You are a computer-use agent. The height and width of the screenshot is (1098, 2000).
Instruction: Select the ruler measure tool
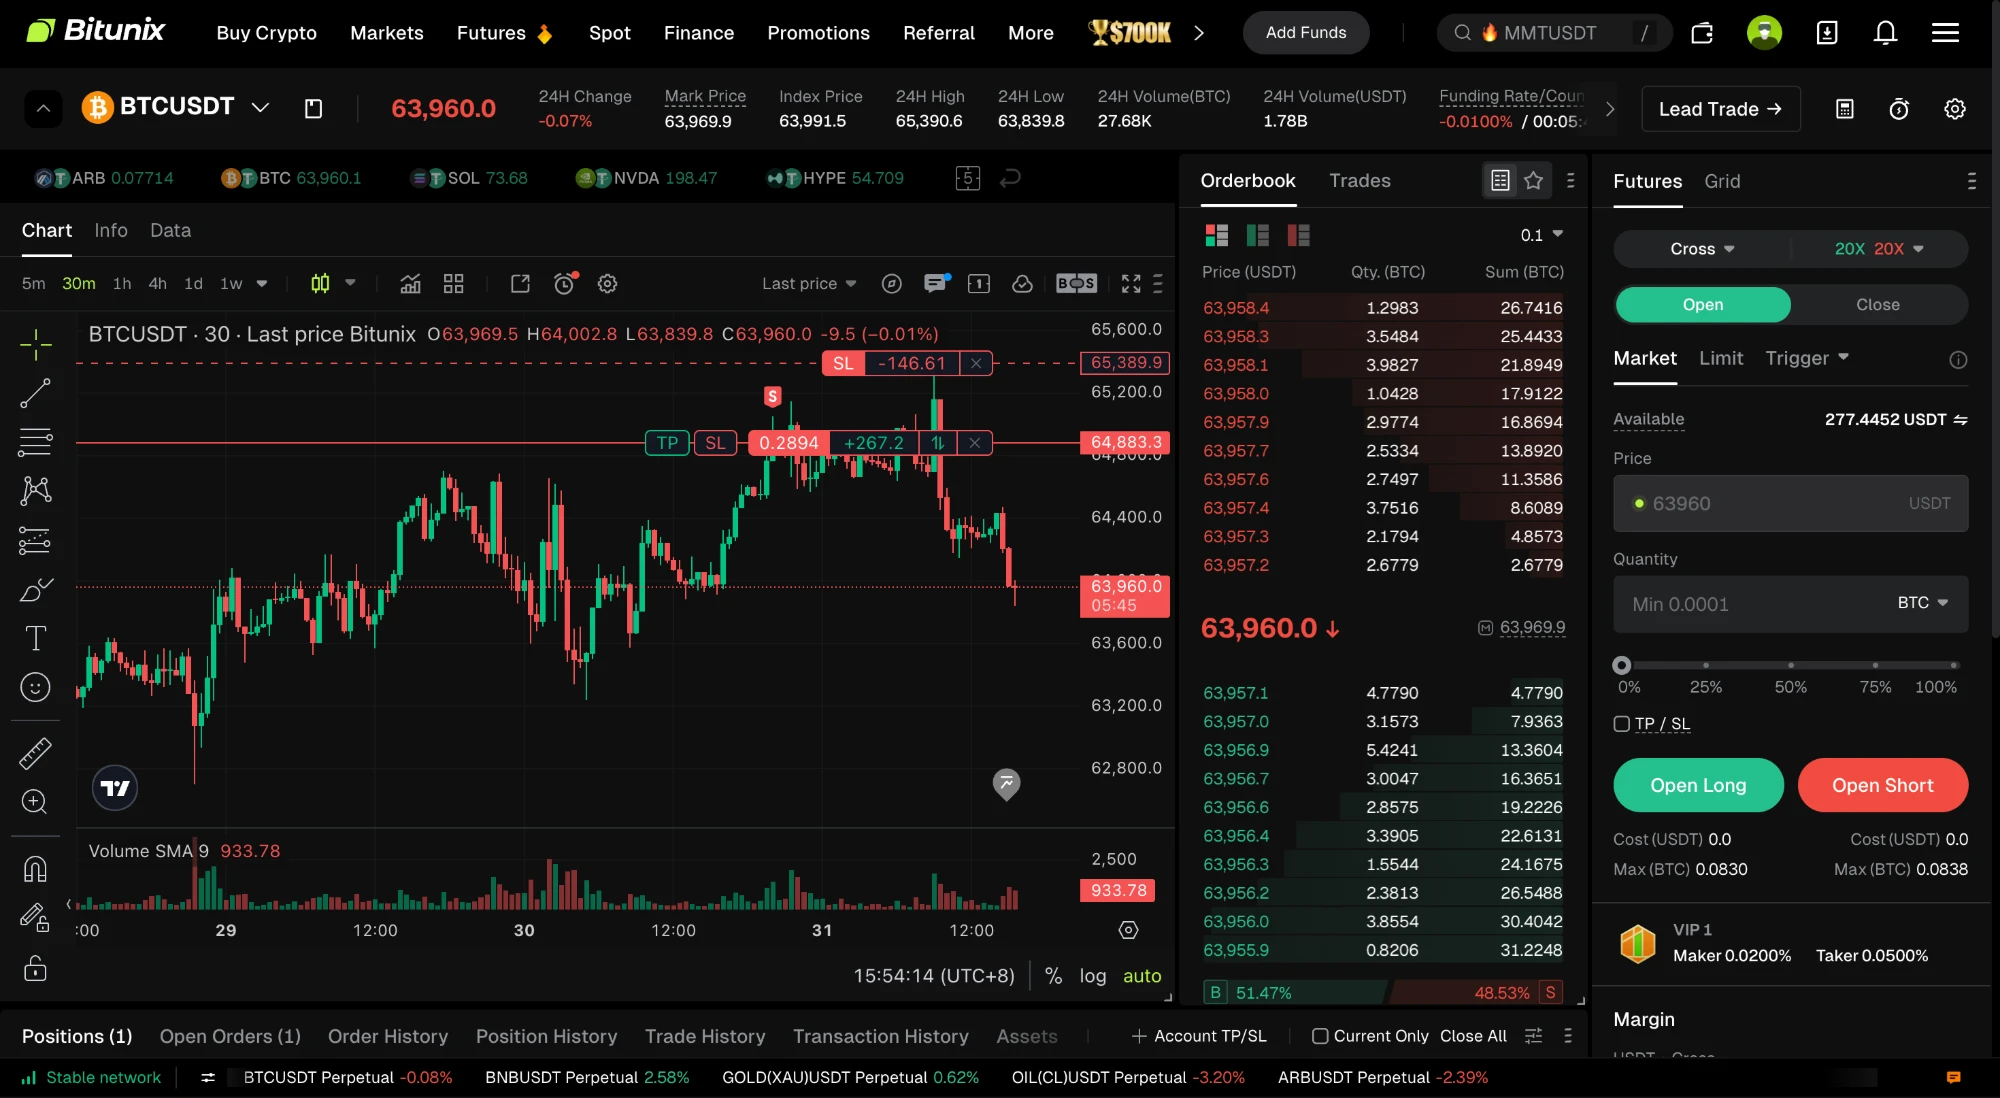point(35,753)
